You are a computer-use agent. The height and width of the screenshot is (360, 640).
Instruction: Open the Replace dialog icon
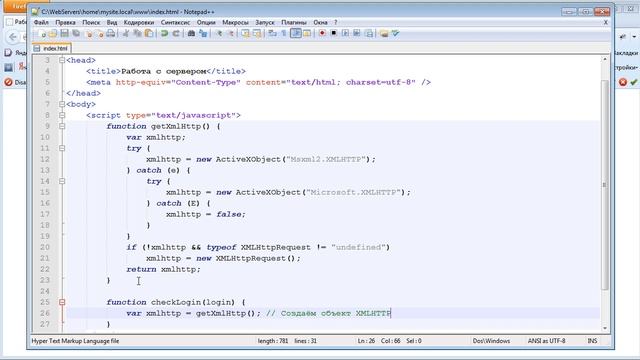[x=203, y=33]
